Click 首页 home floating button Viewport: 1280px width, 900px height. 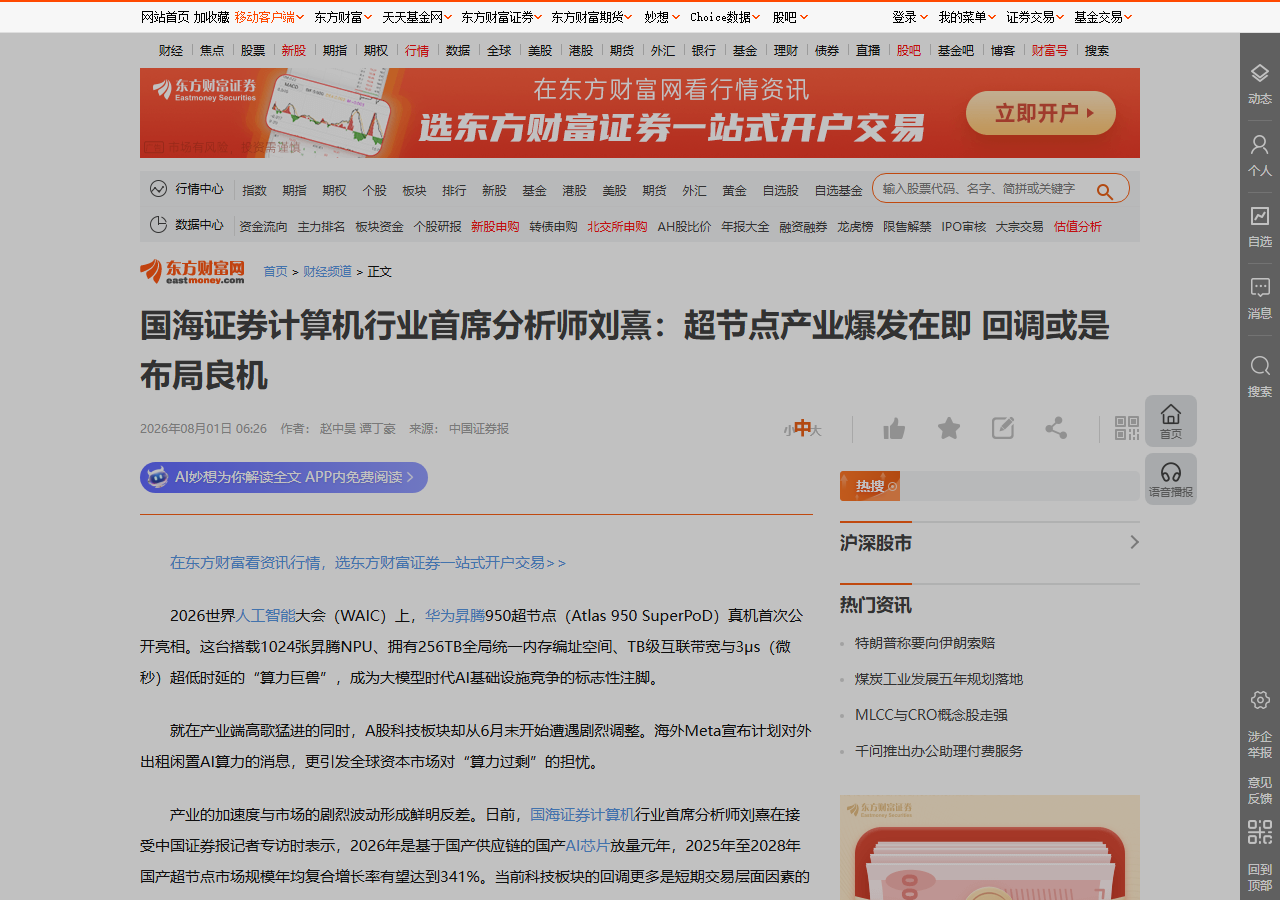(1171, 421)
